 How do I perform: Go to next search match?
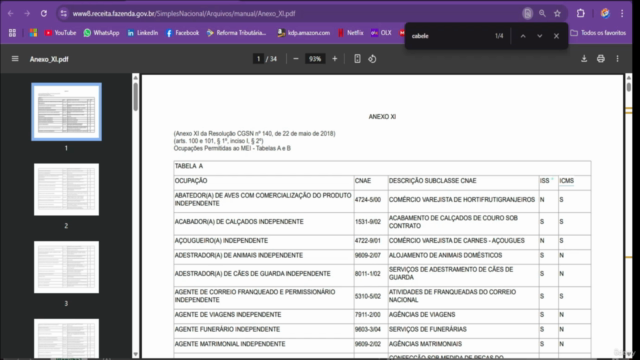(540, 36)
